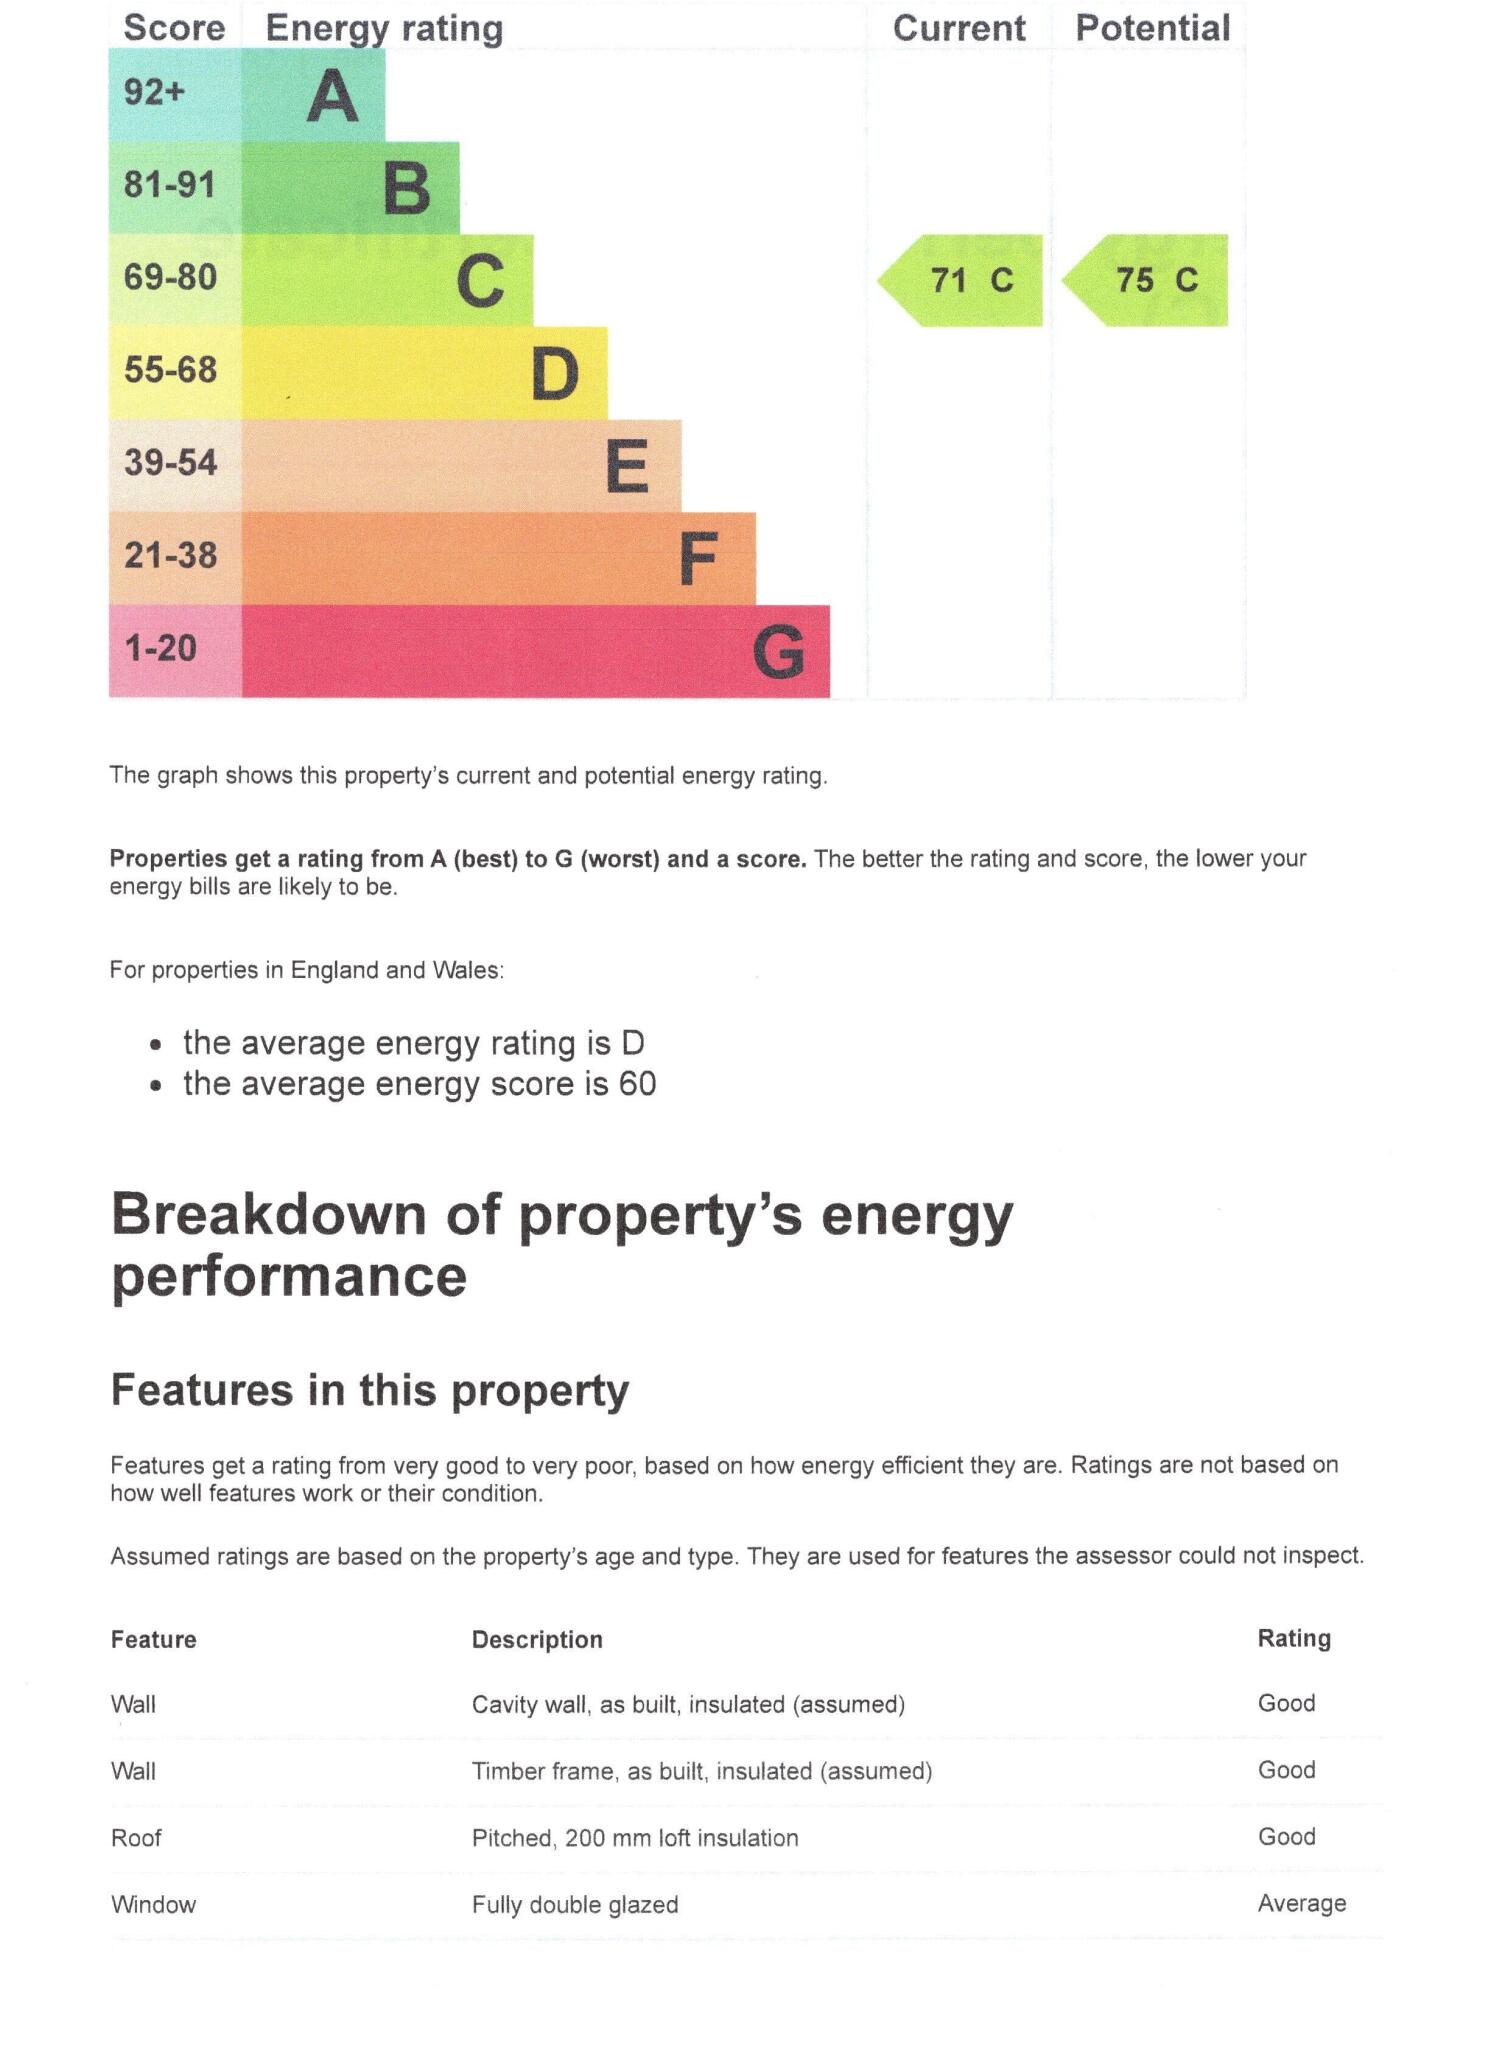This screenshot has width=1505, height=2048.
Task: Click the Features in this property heading
Action: [370, 1390]
